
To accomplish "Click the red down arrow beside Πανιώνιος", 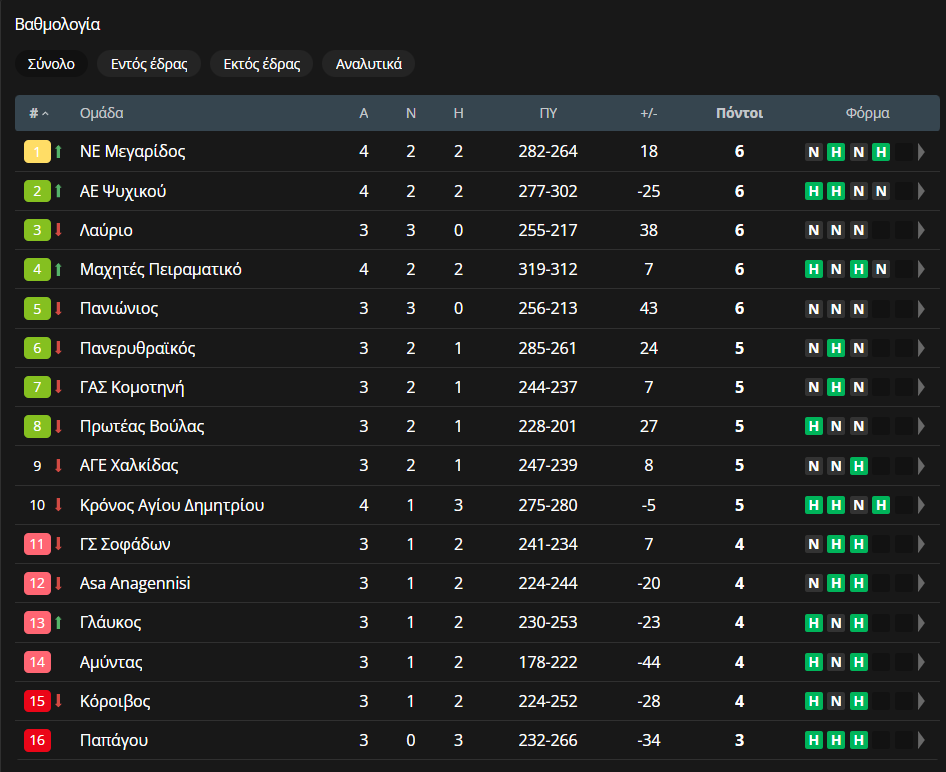I will 59,309.
